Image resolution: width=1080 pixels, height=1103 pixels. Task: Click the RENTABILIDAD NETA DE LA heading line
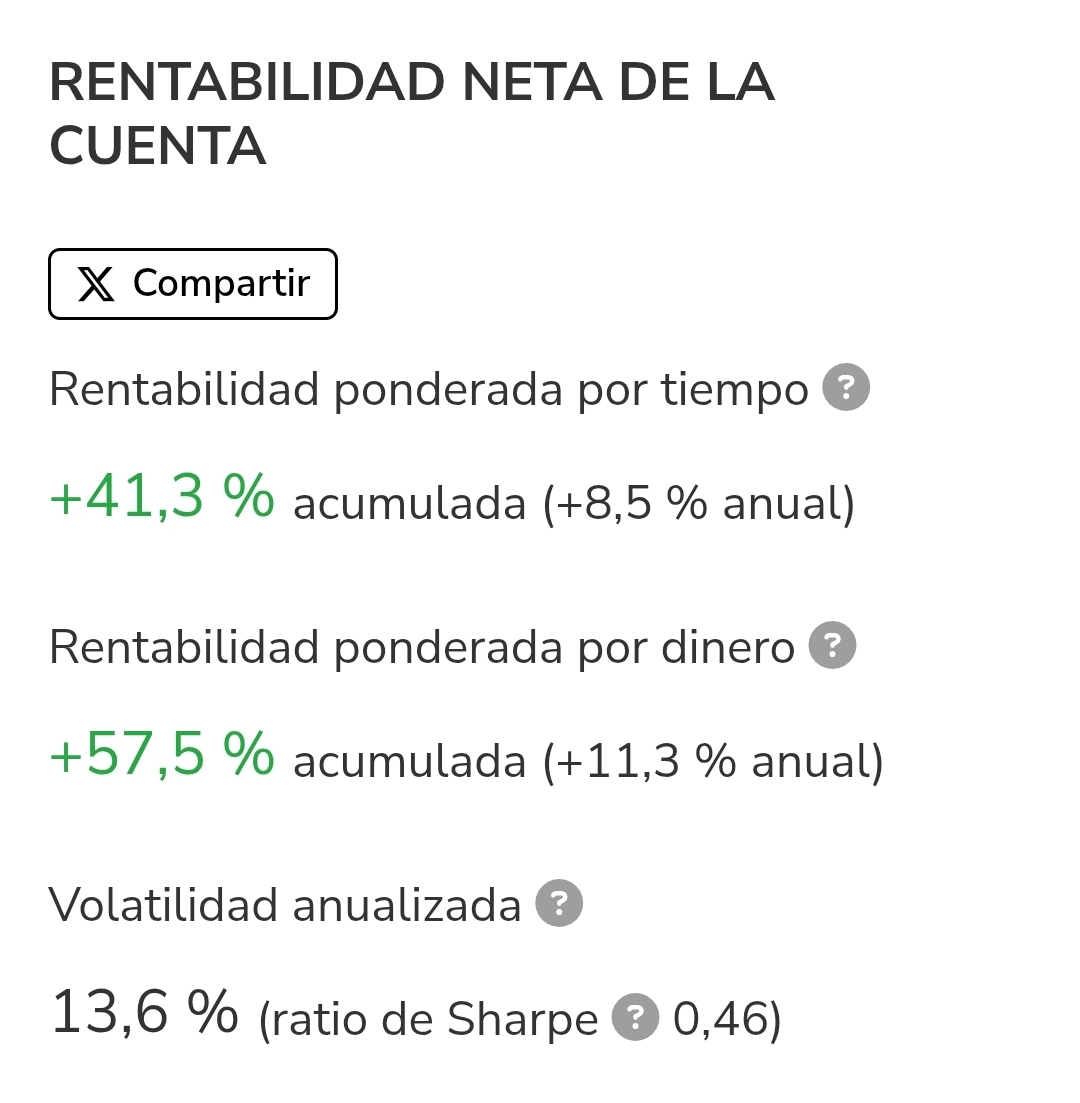coord(411,82)
